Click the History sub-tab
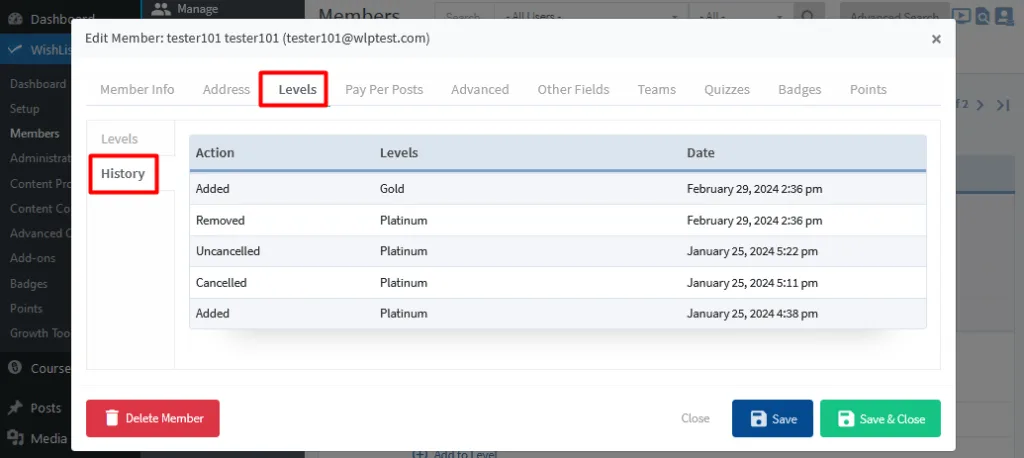 pos(123,174)
